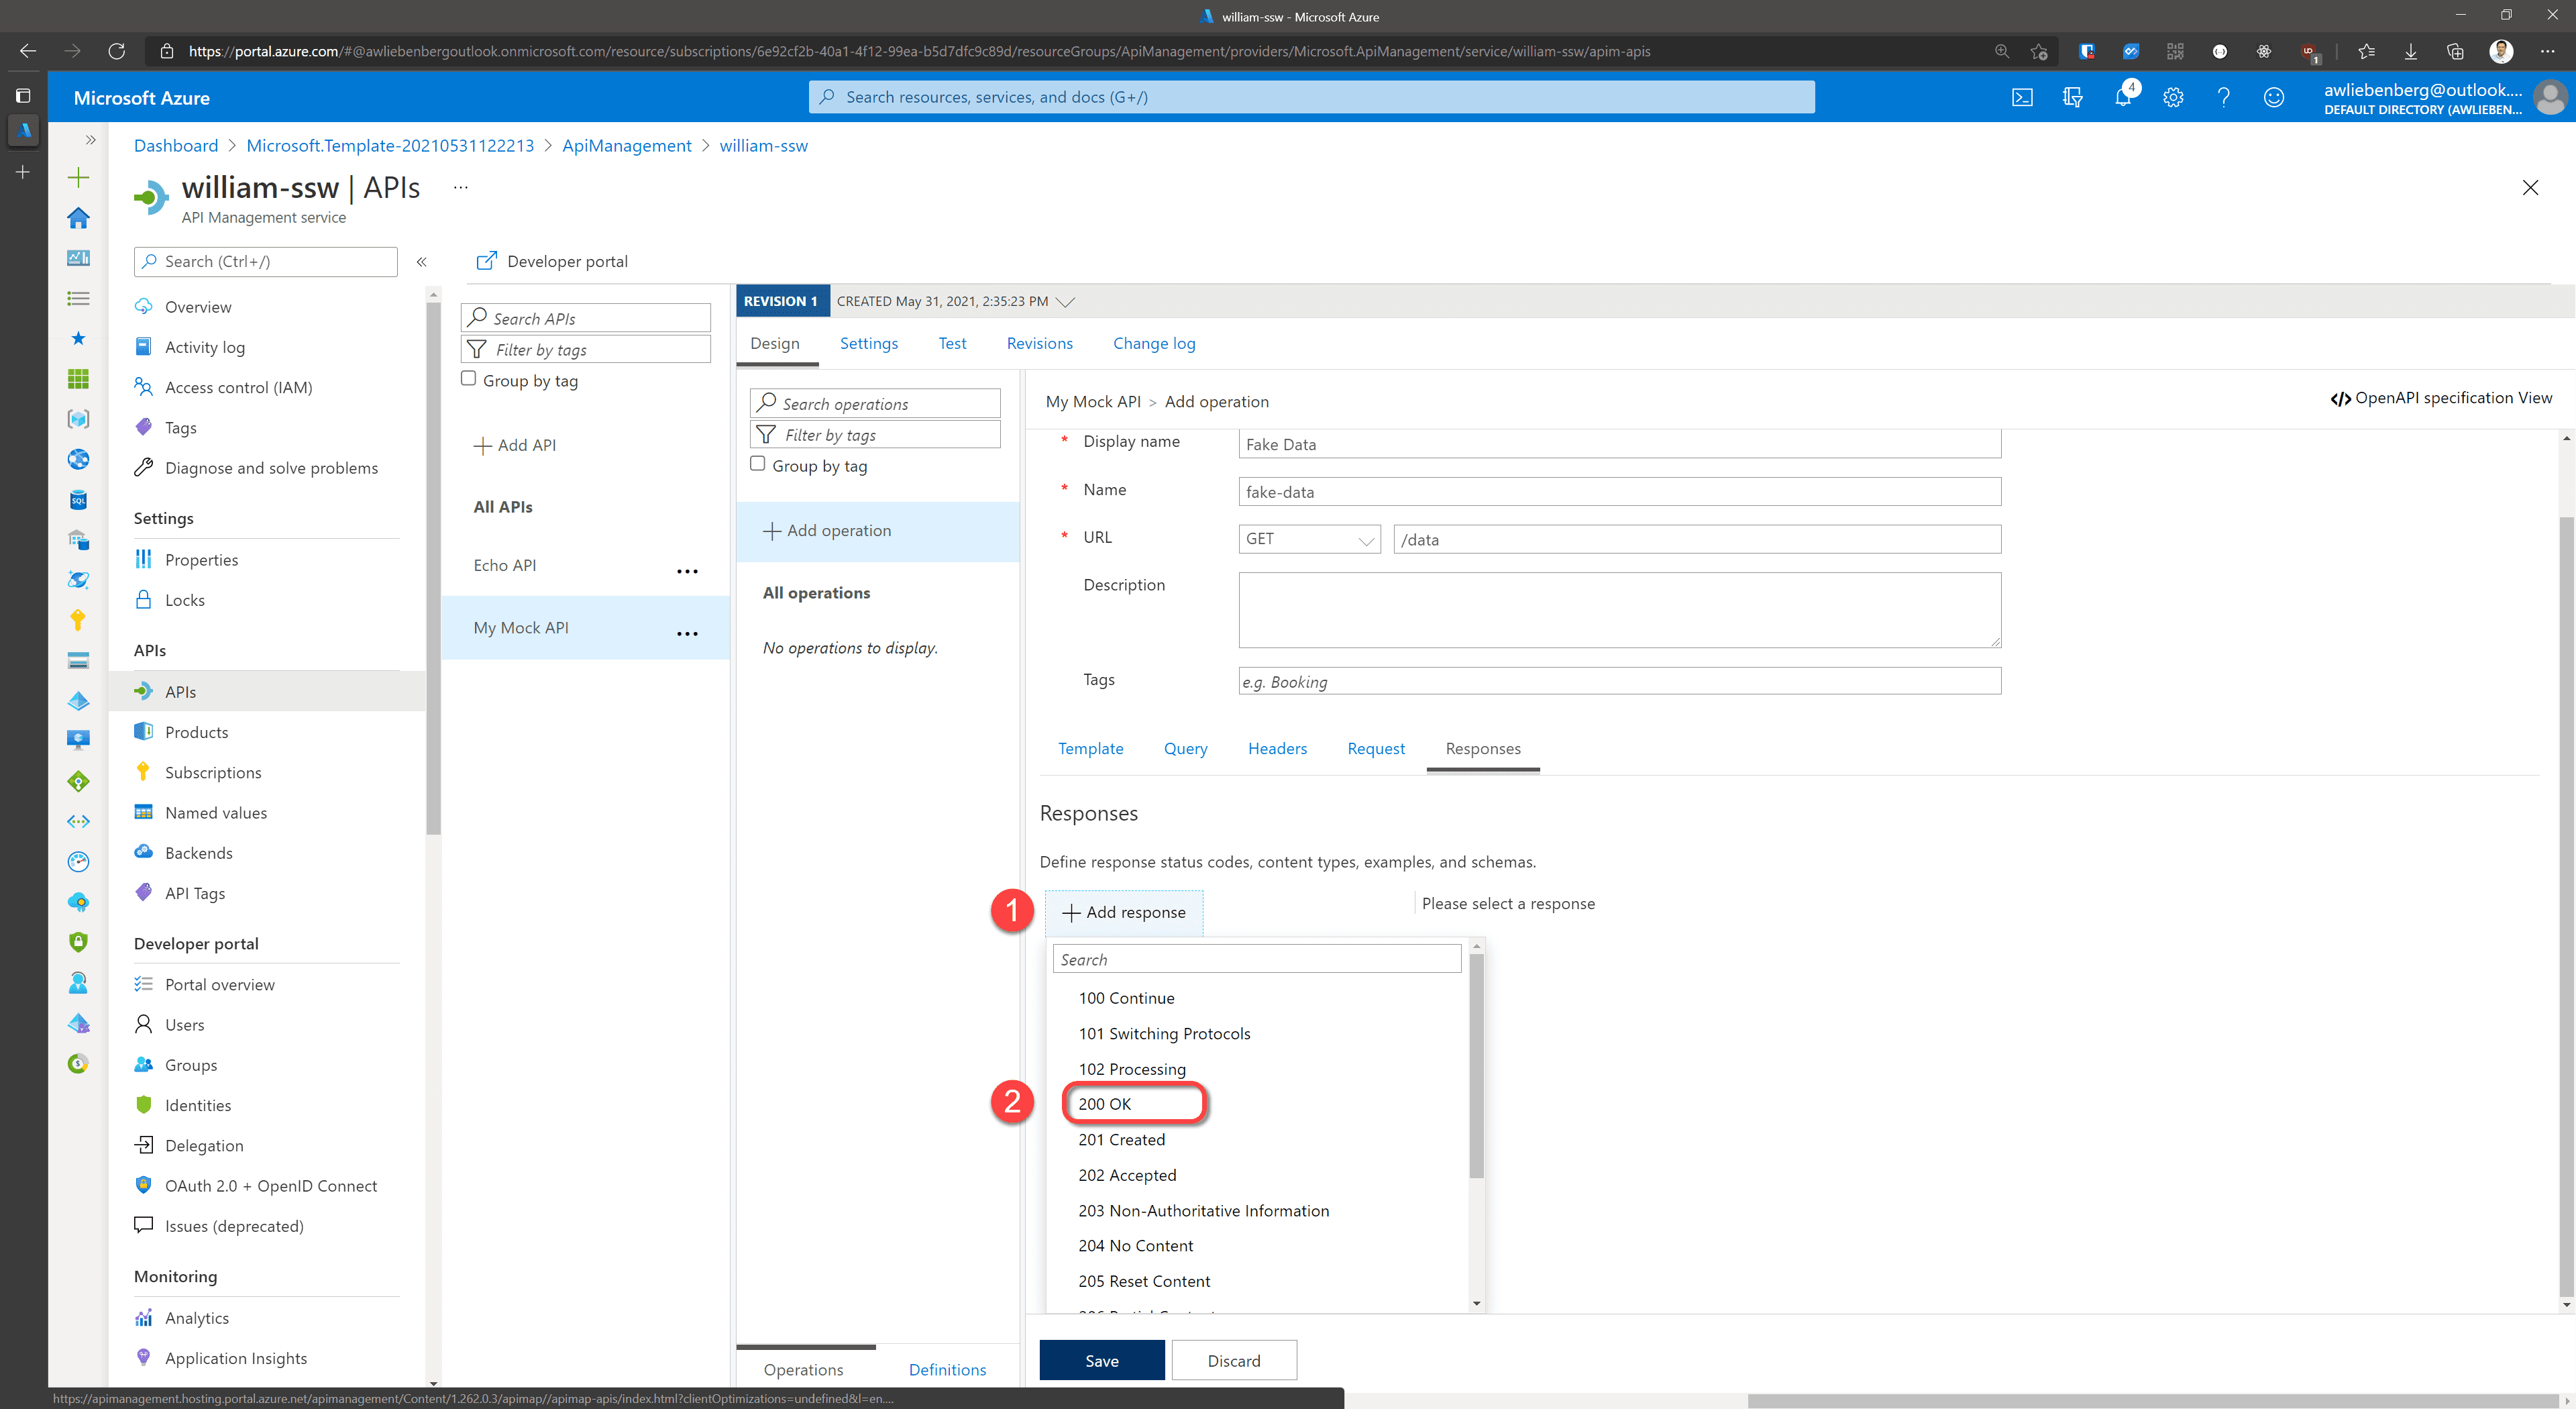Click the help question mark icon

tap(2223, 97)
